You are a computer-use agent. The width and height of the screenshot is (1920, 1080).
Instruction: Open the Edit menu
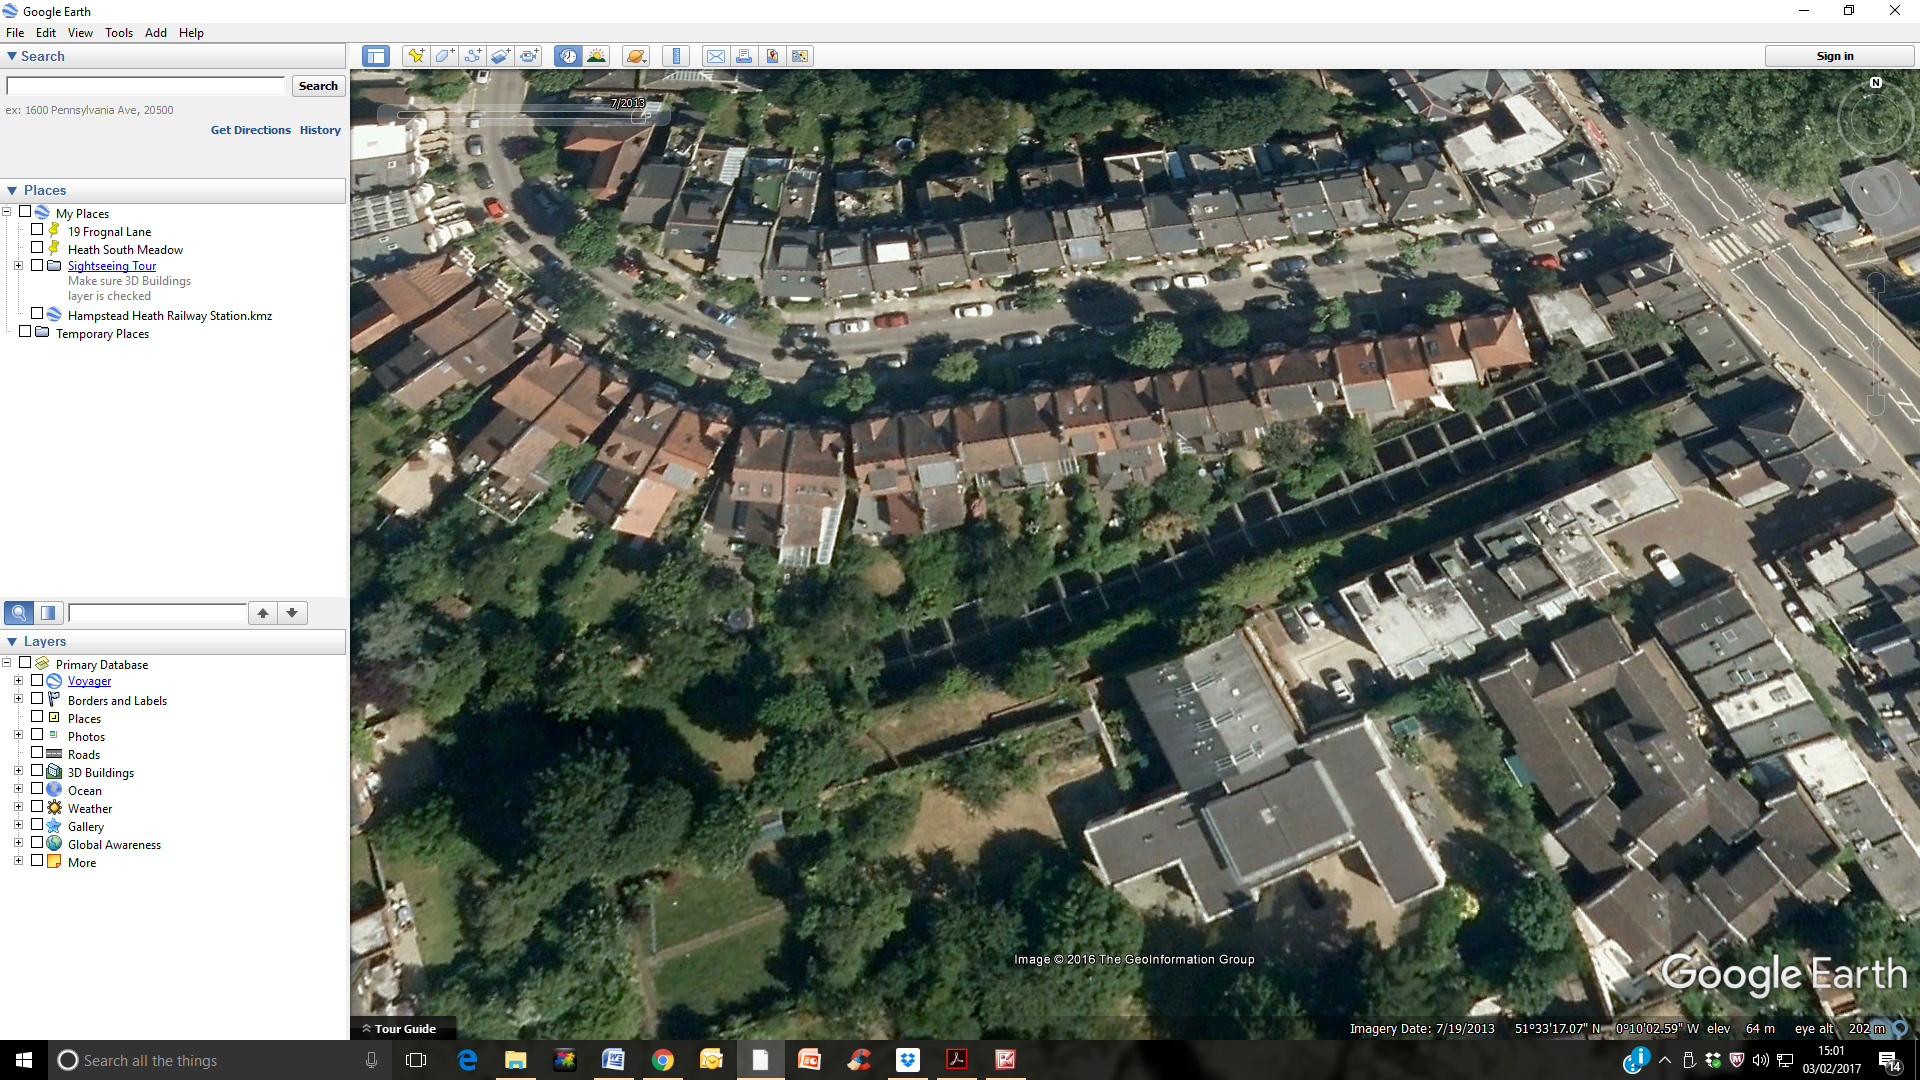(x=46, y=32)
